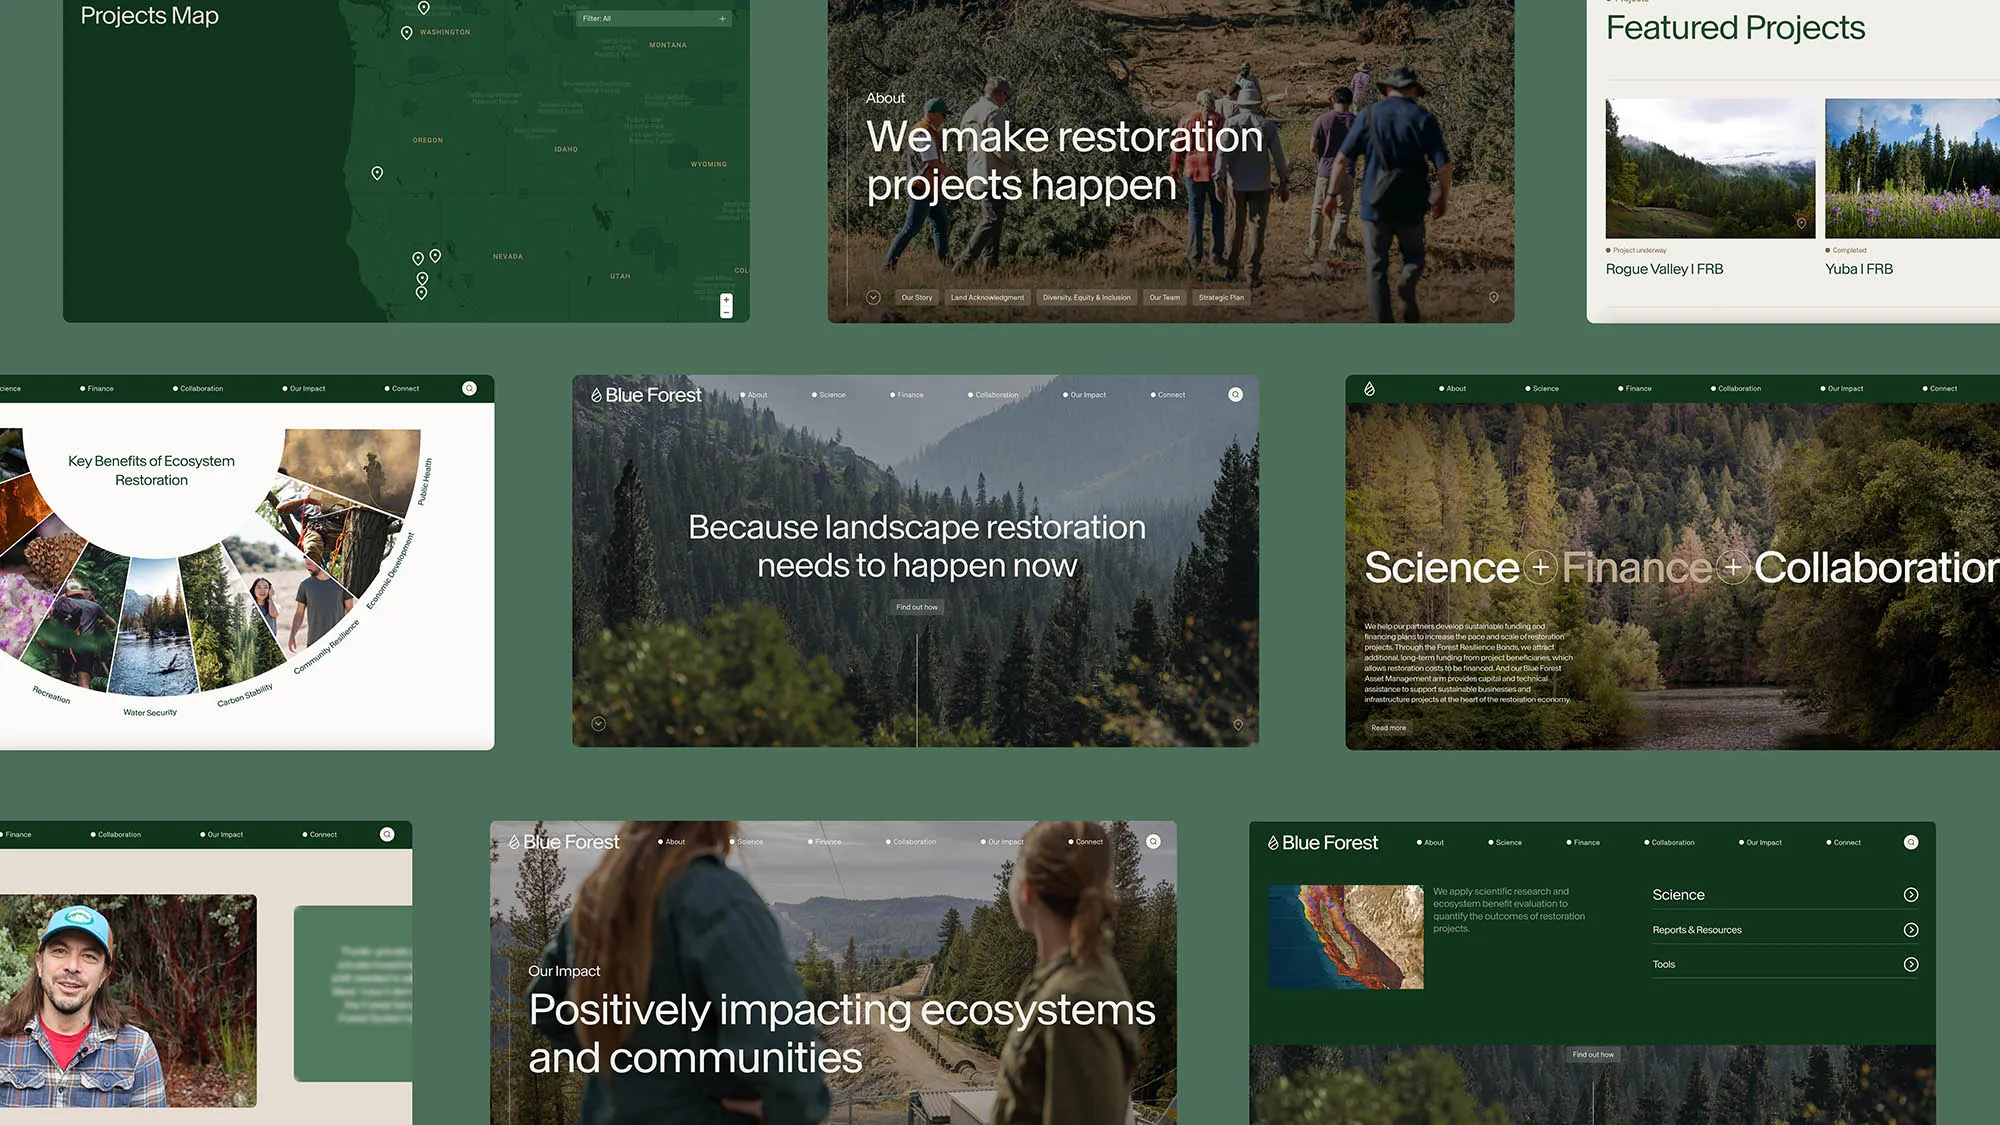This screenshot has width=2000, height=1125.
Task: Click 'Read more' in Science+Finance+Collaboration card
Action: (1388, 728)
